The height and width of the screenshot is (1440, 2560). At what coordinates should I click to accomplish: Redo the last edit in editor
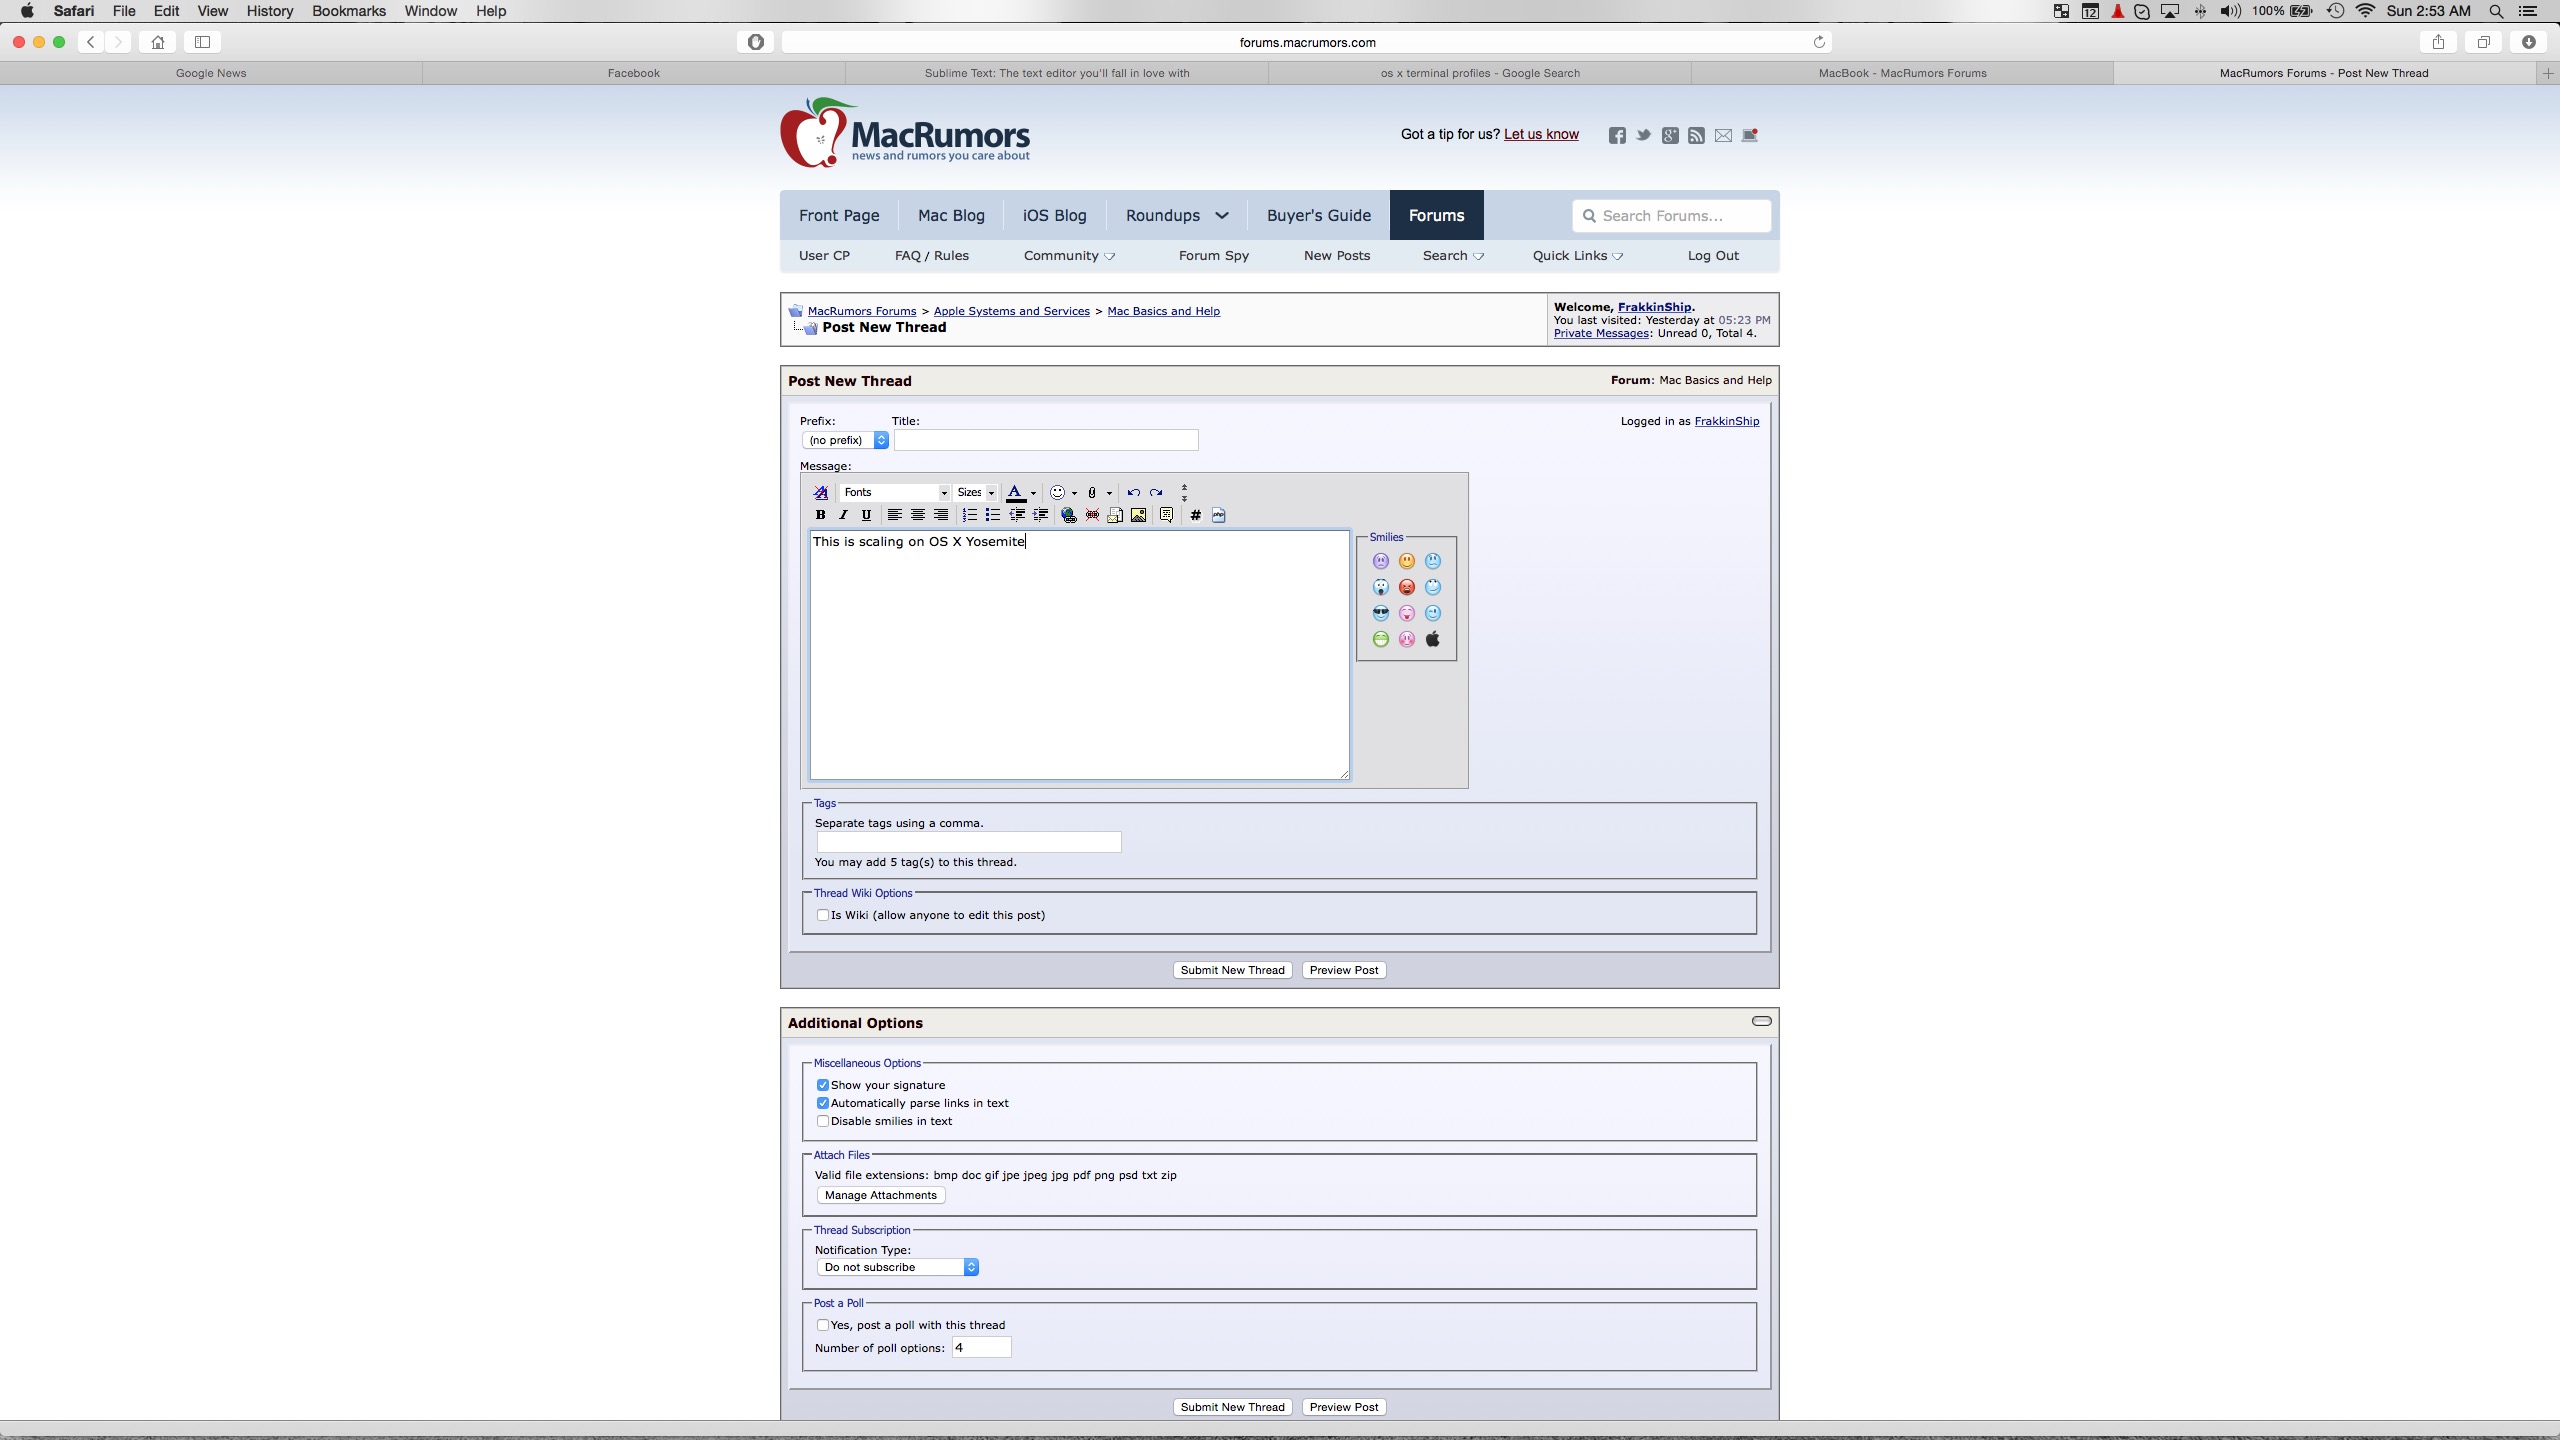1156,492
